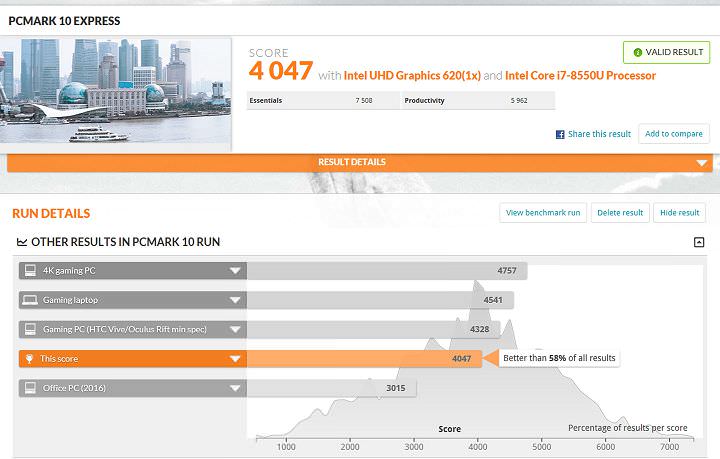Open the Gaming laptop dropdown arrow
720x459 pixels.
(x=235, y=300)
